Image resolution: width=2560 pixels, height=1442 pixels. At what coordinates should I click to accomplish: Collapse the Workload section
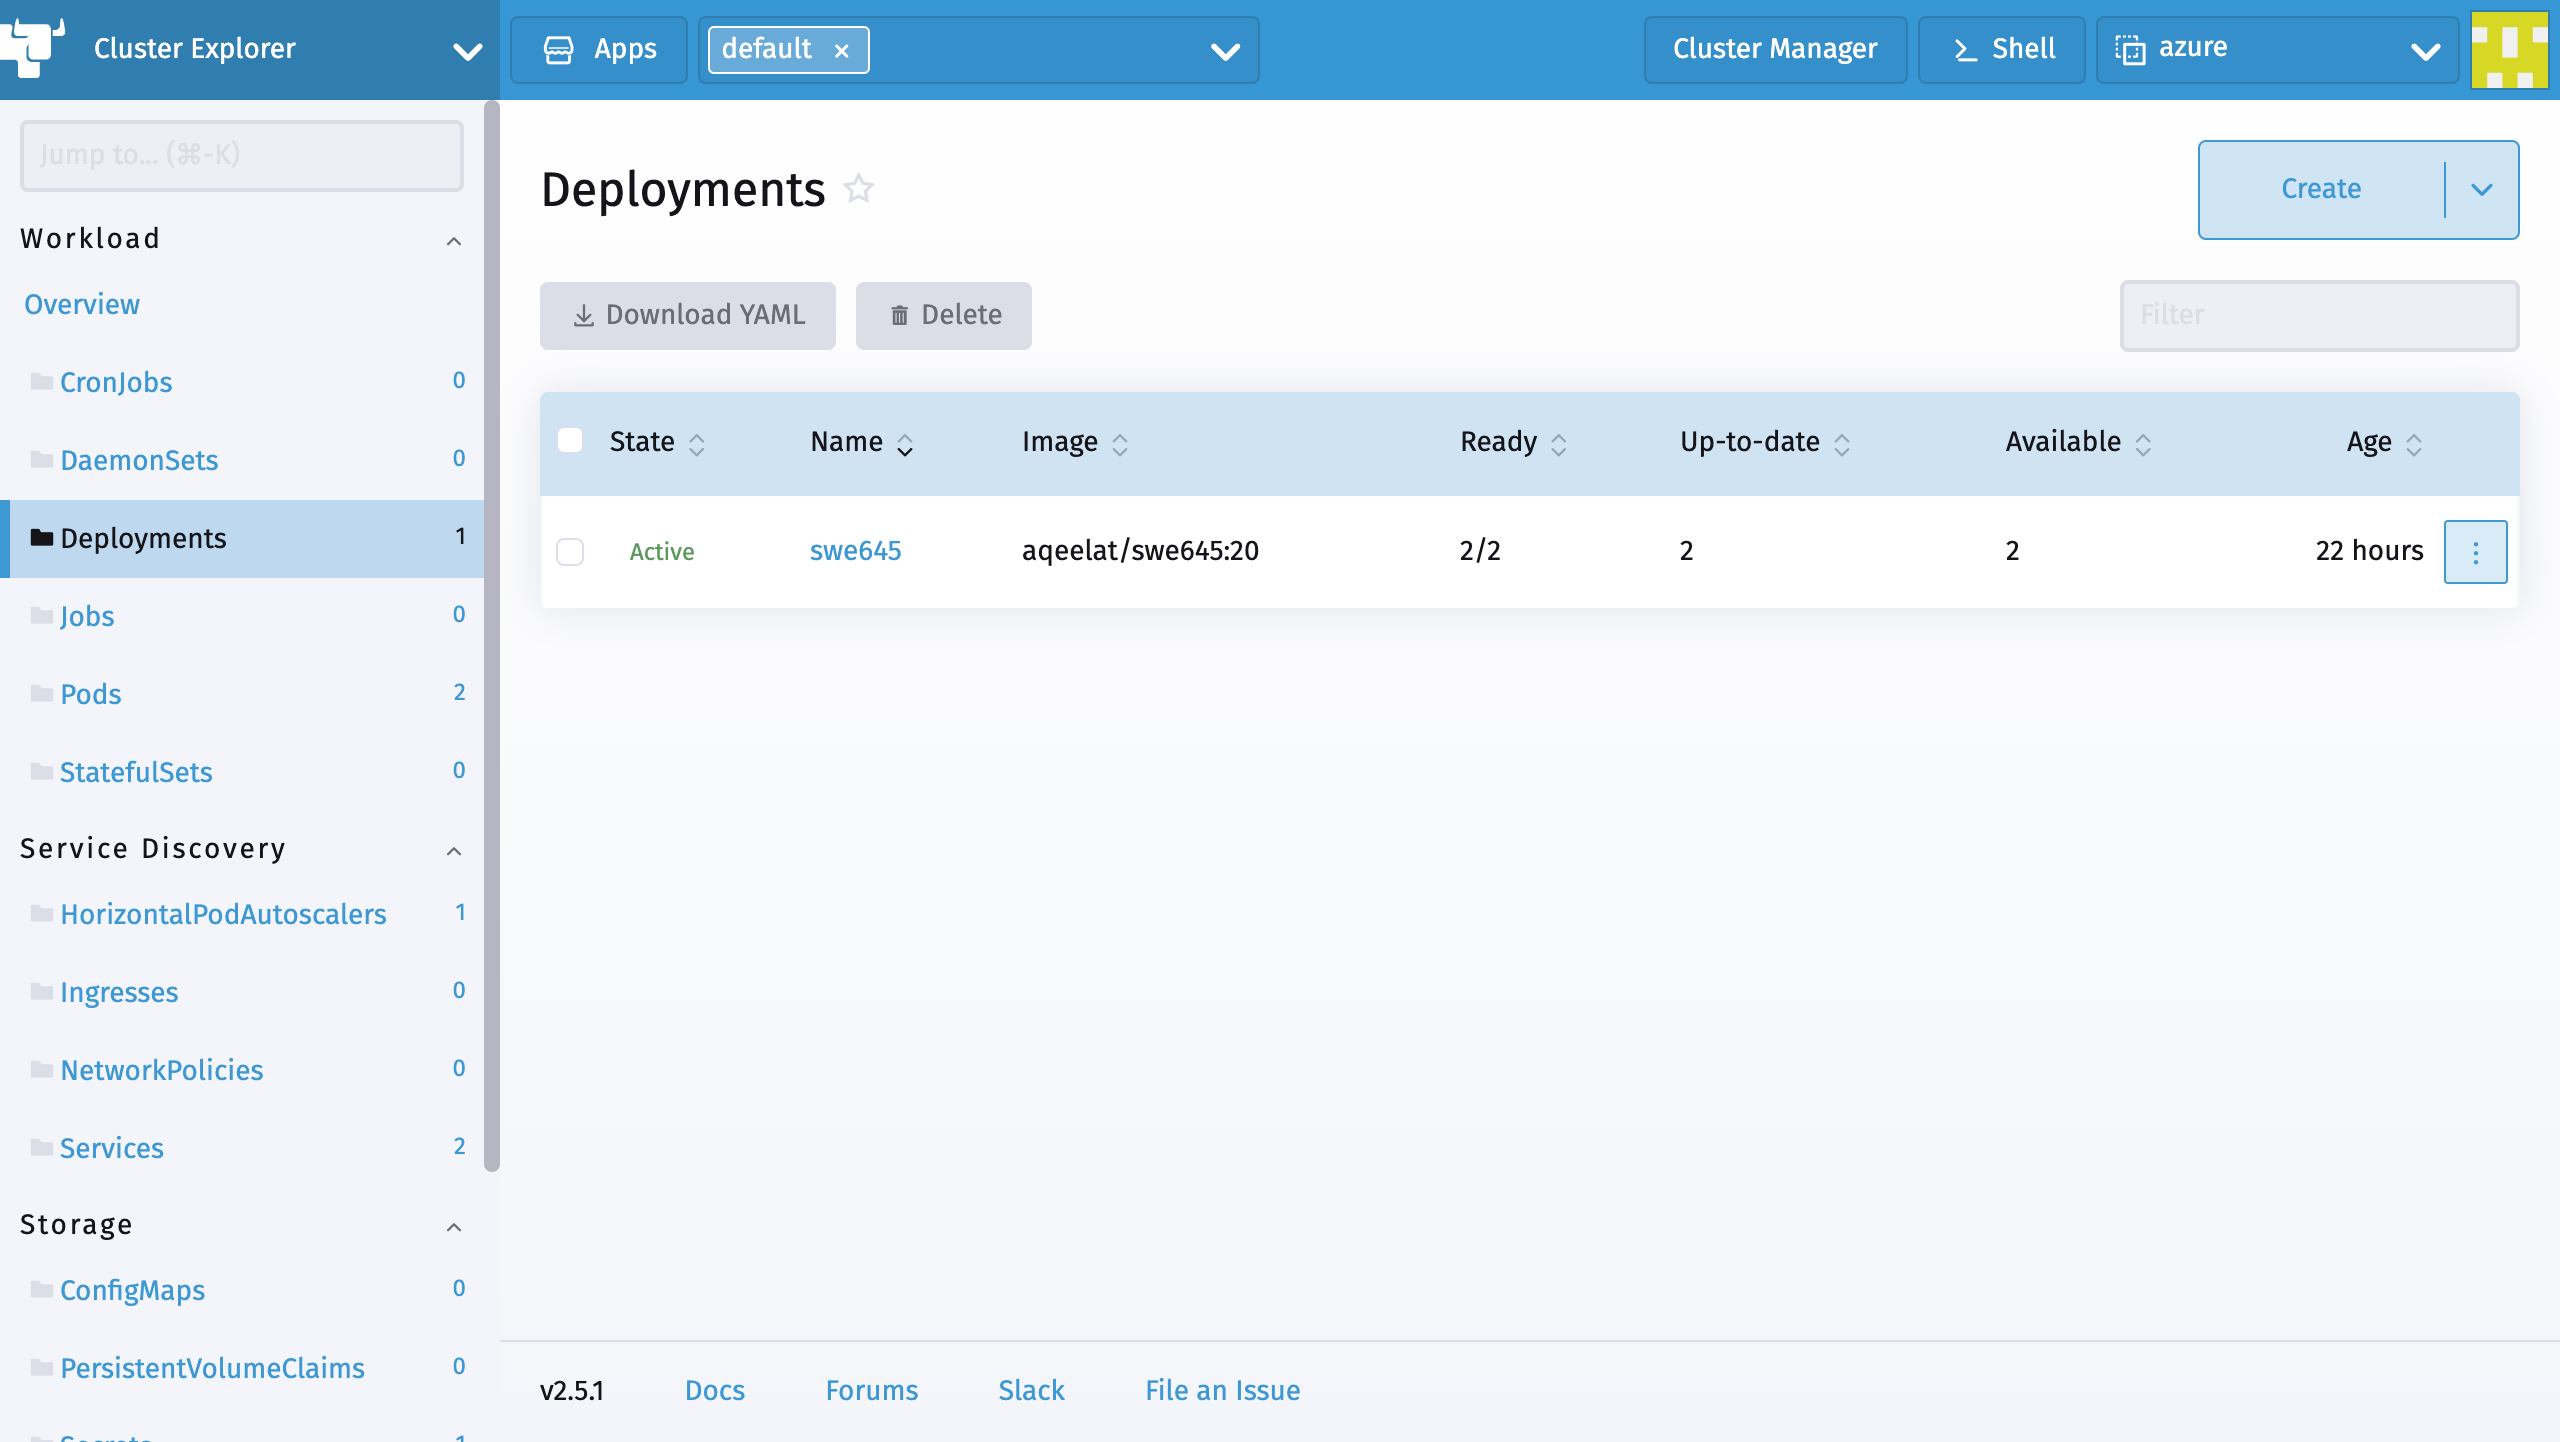(x=454, y=240)
